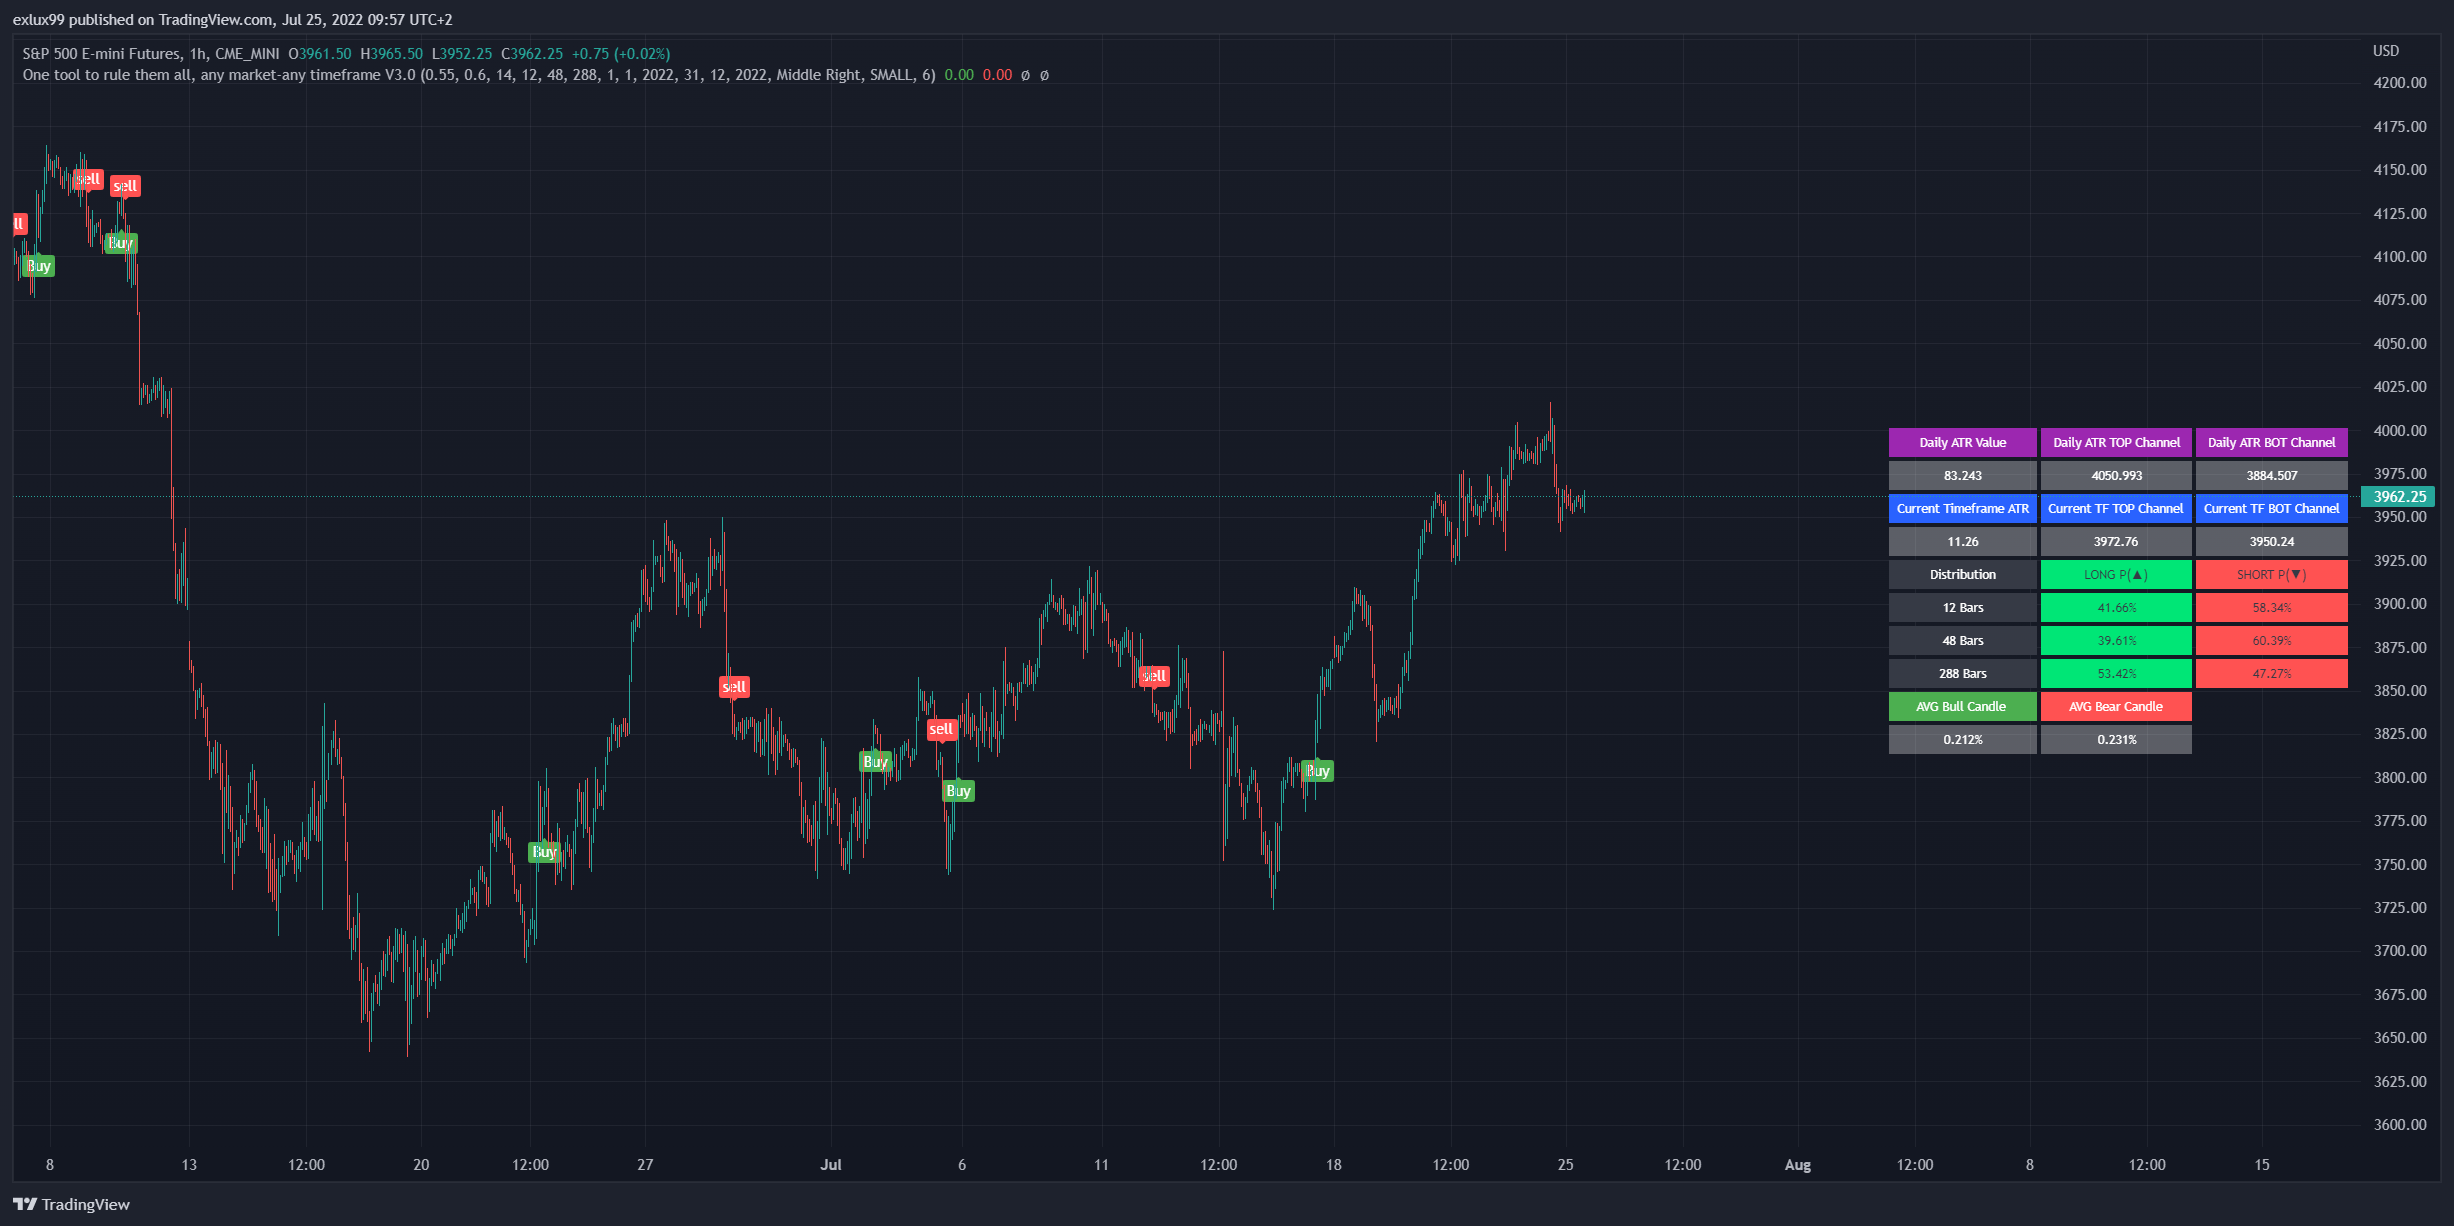Click the Buy marker after Jul 1 near 3800
The height and width of the screenshot is (1226, 2454).
pyautogui.click(x=875, y=762)
